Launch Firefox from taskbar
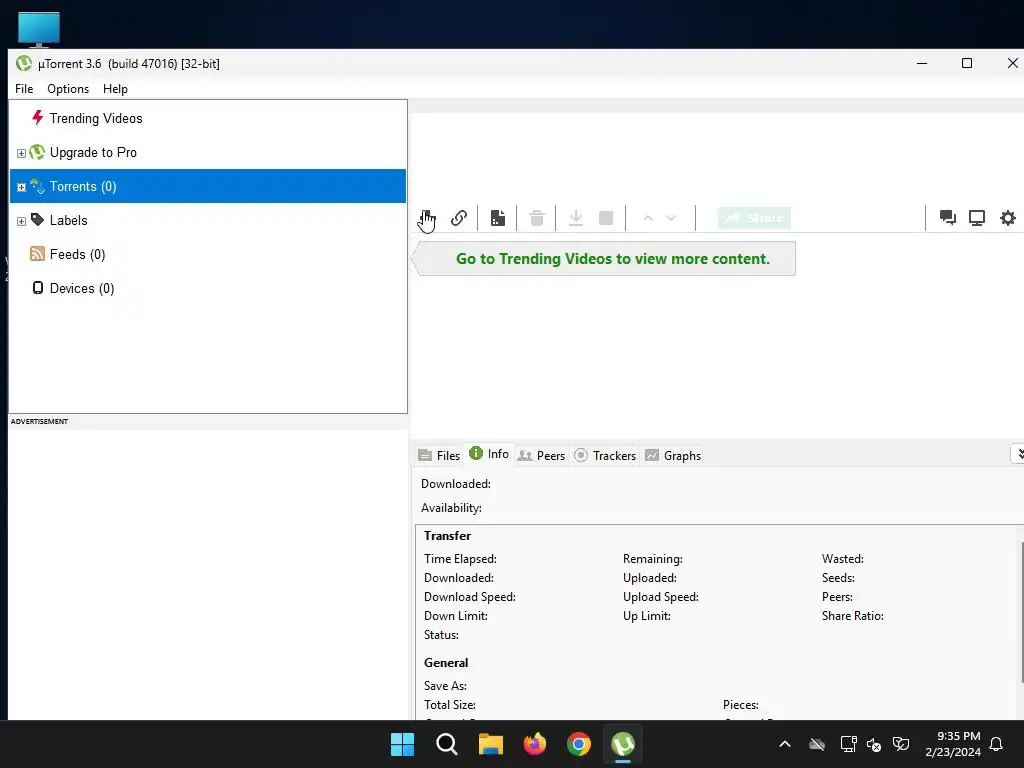 click(x=535, y=744)
